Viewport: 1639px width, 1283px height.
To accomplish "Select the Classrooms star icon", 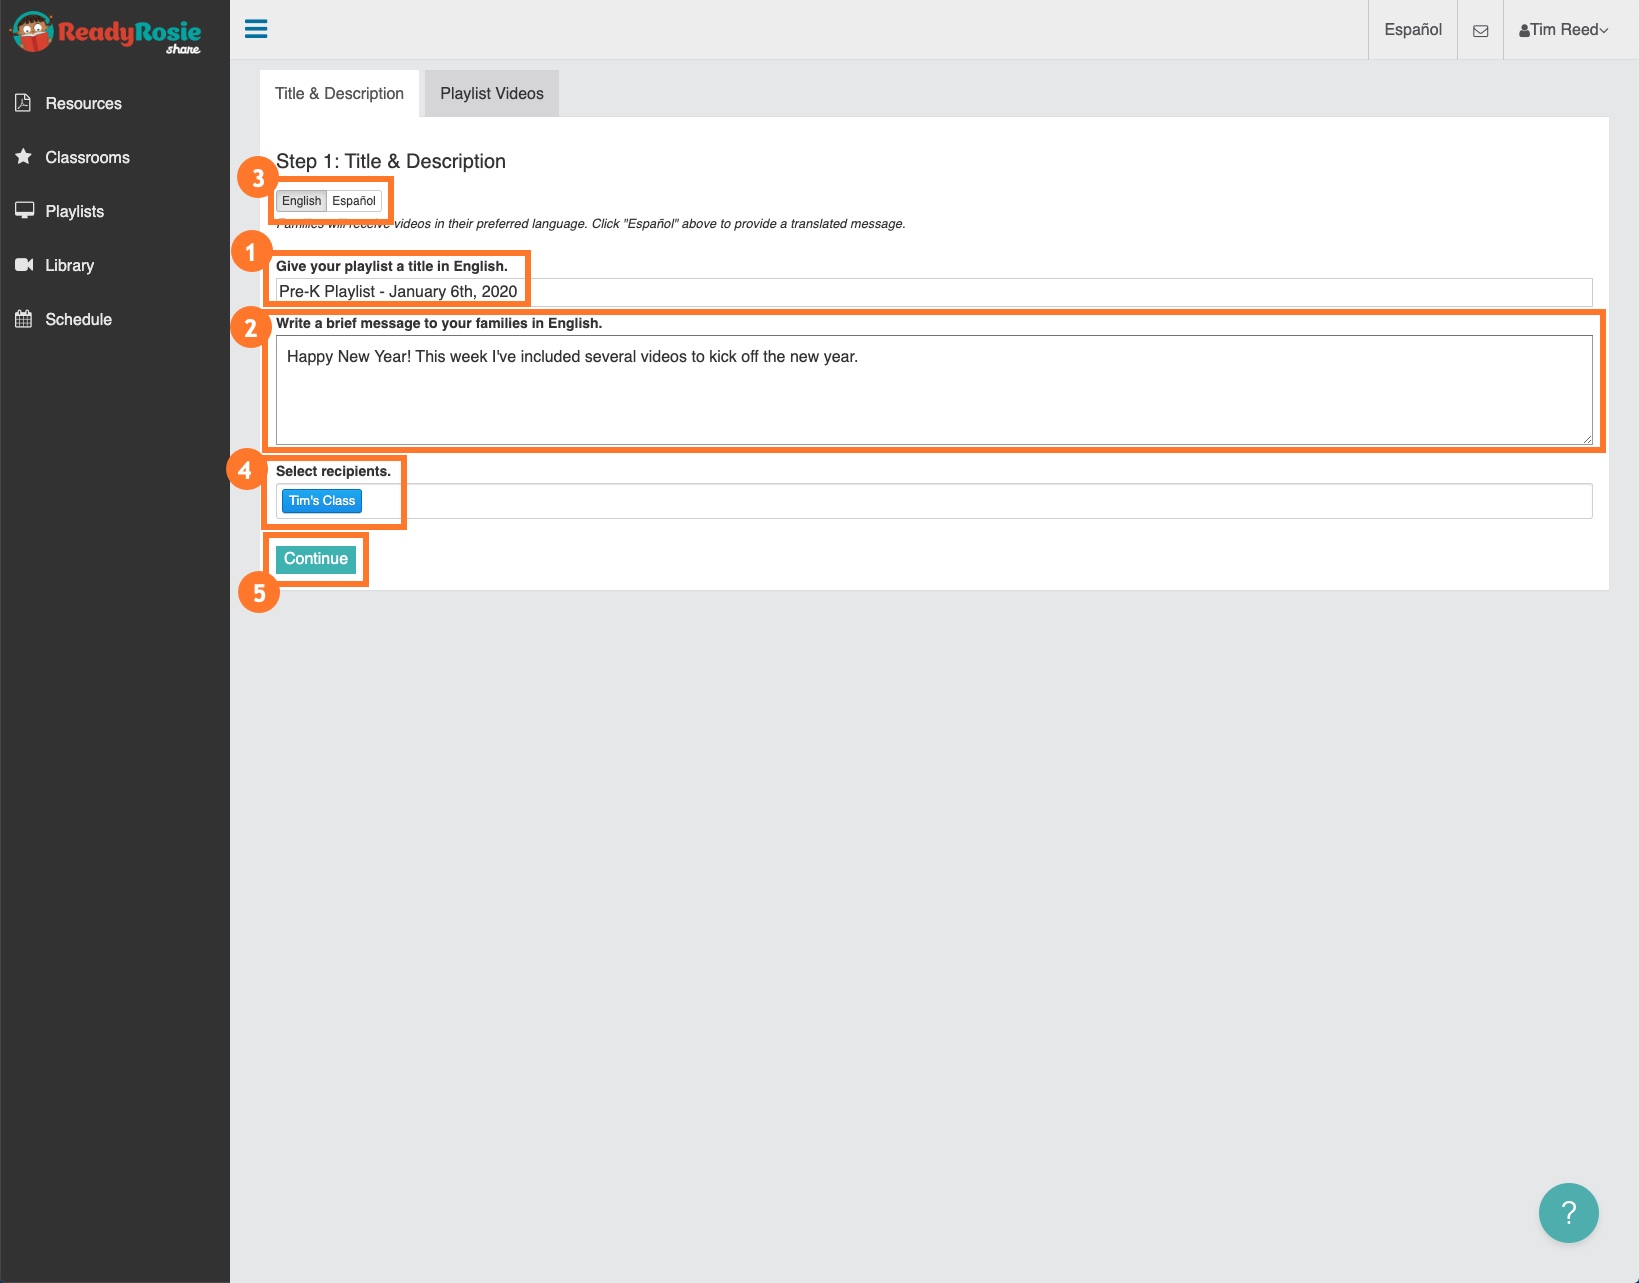I will coord(23,157).
